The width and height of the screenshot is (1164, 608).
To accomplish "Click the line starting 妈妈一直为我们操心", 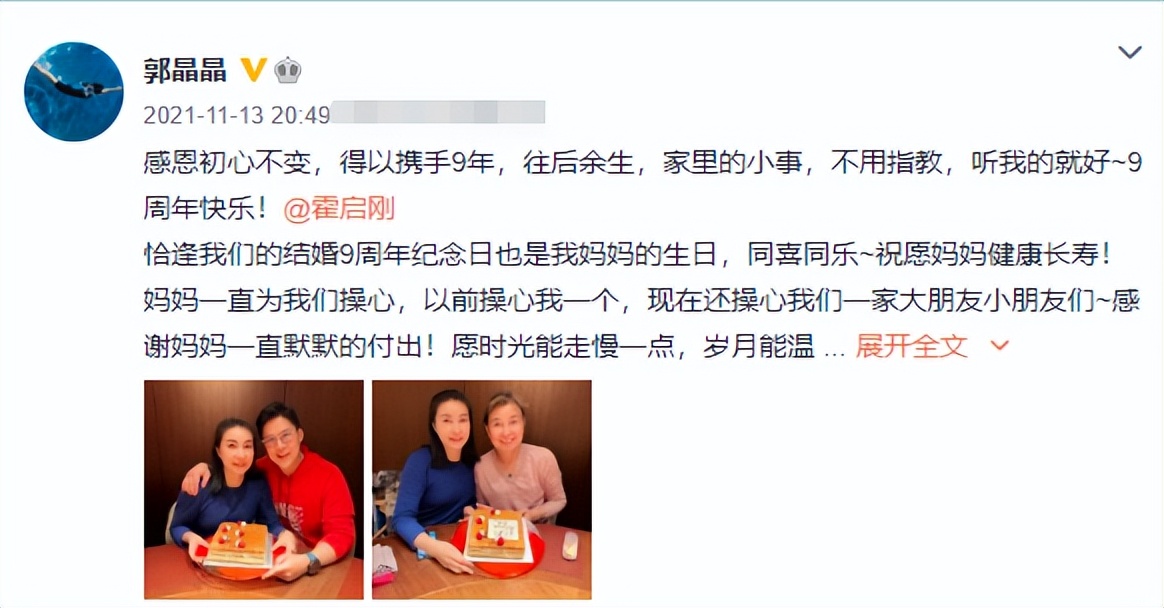I will pos(641,301).
